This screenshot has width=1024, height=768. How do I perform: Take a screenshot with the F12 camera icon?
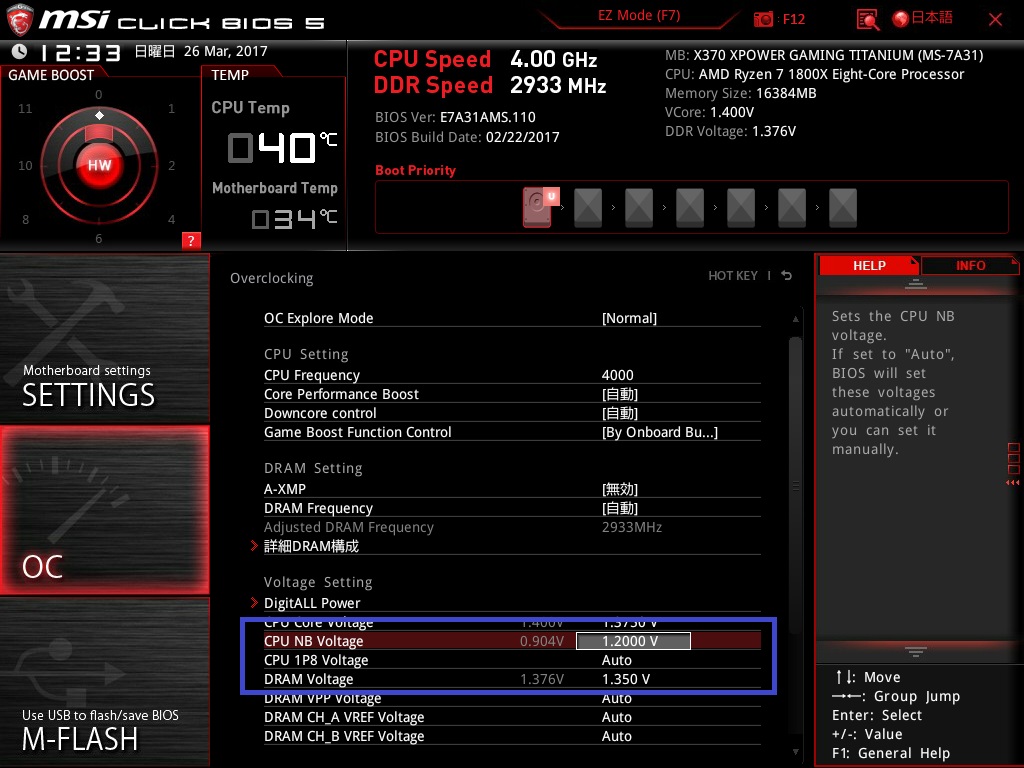tap(763, 19)
